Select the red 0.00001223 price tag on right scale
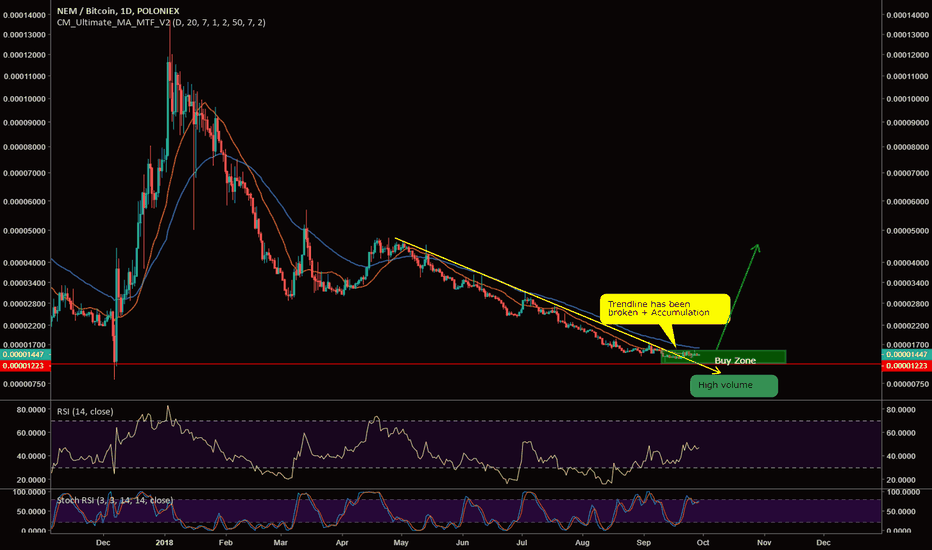 click(906, 366)
